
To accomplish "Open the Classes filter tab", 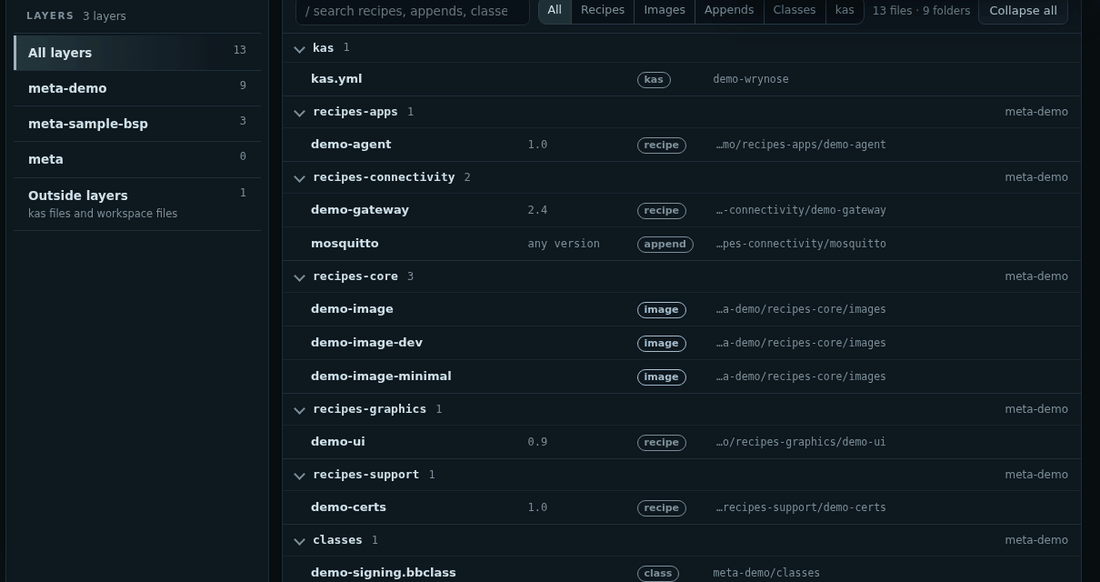I will [794, 11].
